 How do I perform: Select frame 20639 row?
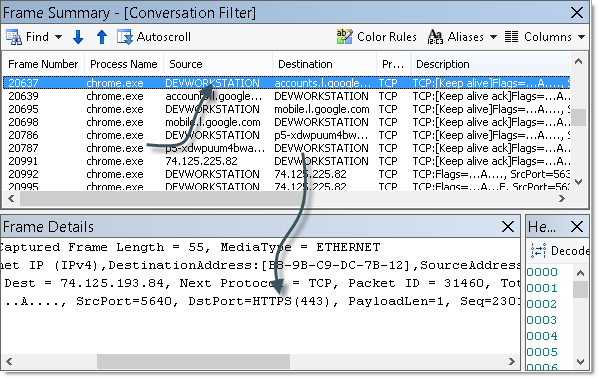[287, 96]
